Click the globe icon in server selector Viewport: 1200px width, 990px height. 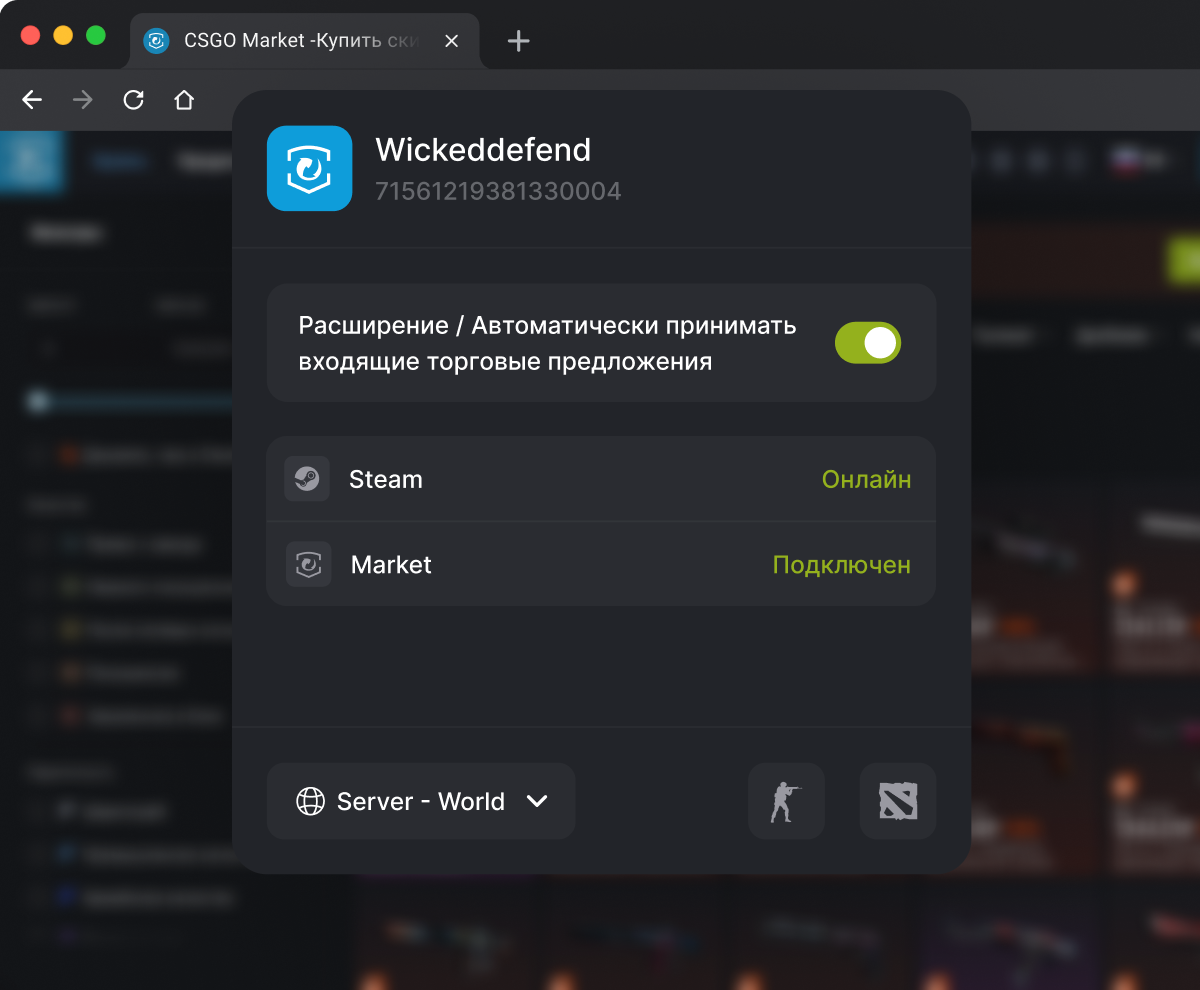311,802
